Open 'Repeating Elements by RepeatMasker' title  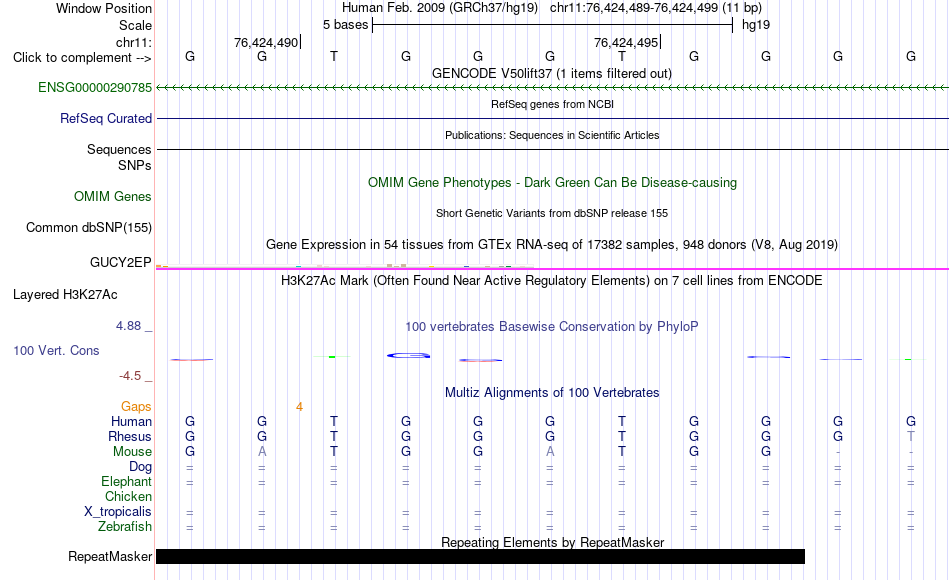552,542
